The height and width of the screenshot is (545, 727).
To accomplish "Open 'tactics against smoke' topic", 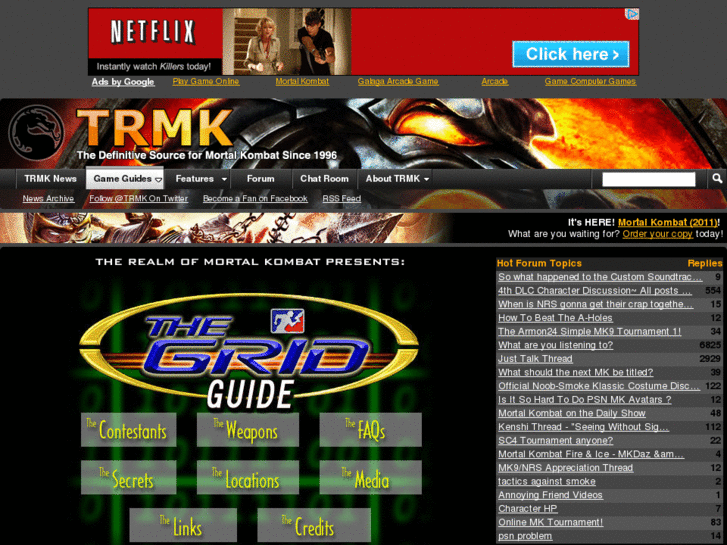I will click(x=547, y=481).
